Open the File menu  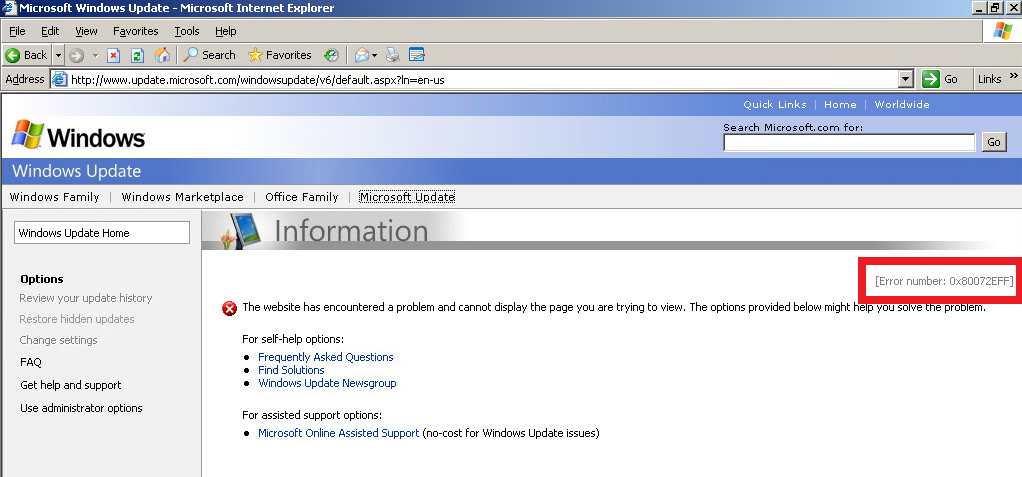tap(17, 31)
